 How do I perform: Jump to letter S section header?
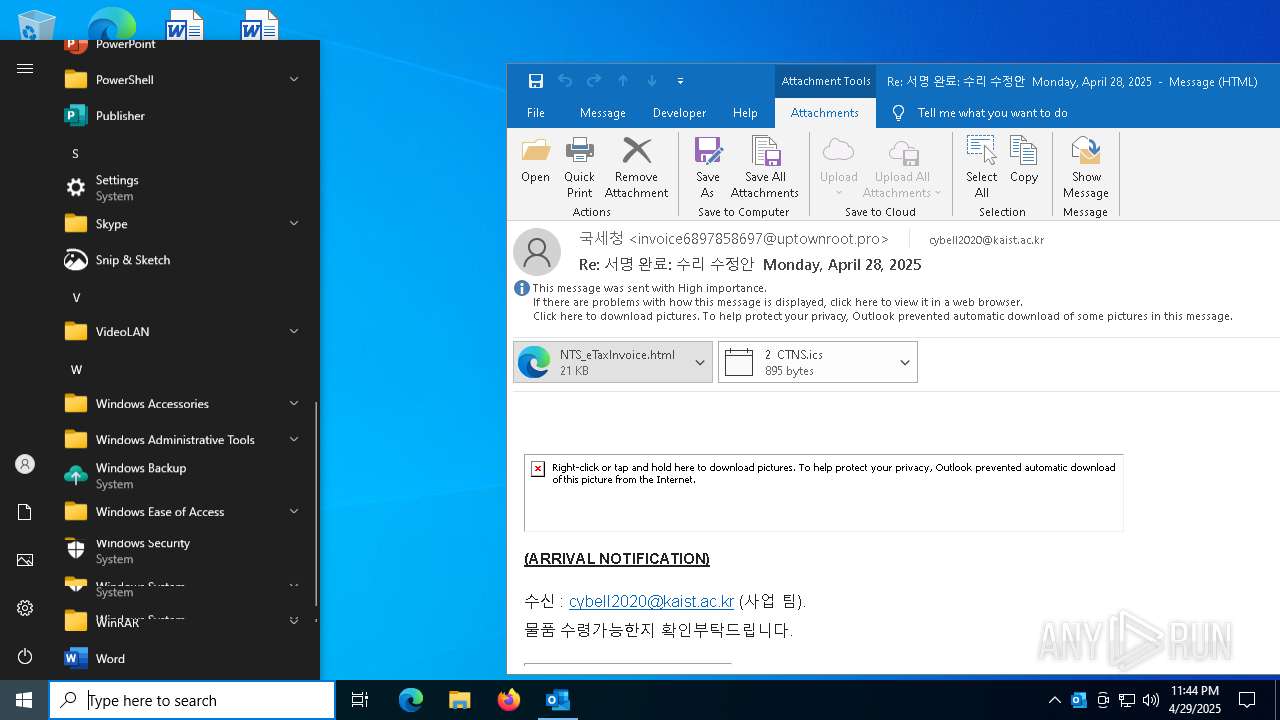tap(75, 153)
